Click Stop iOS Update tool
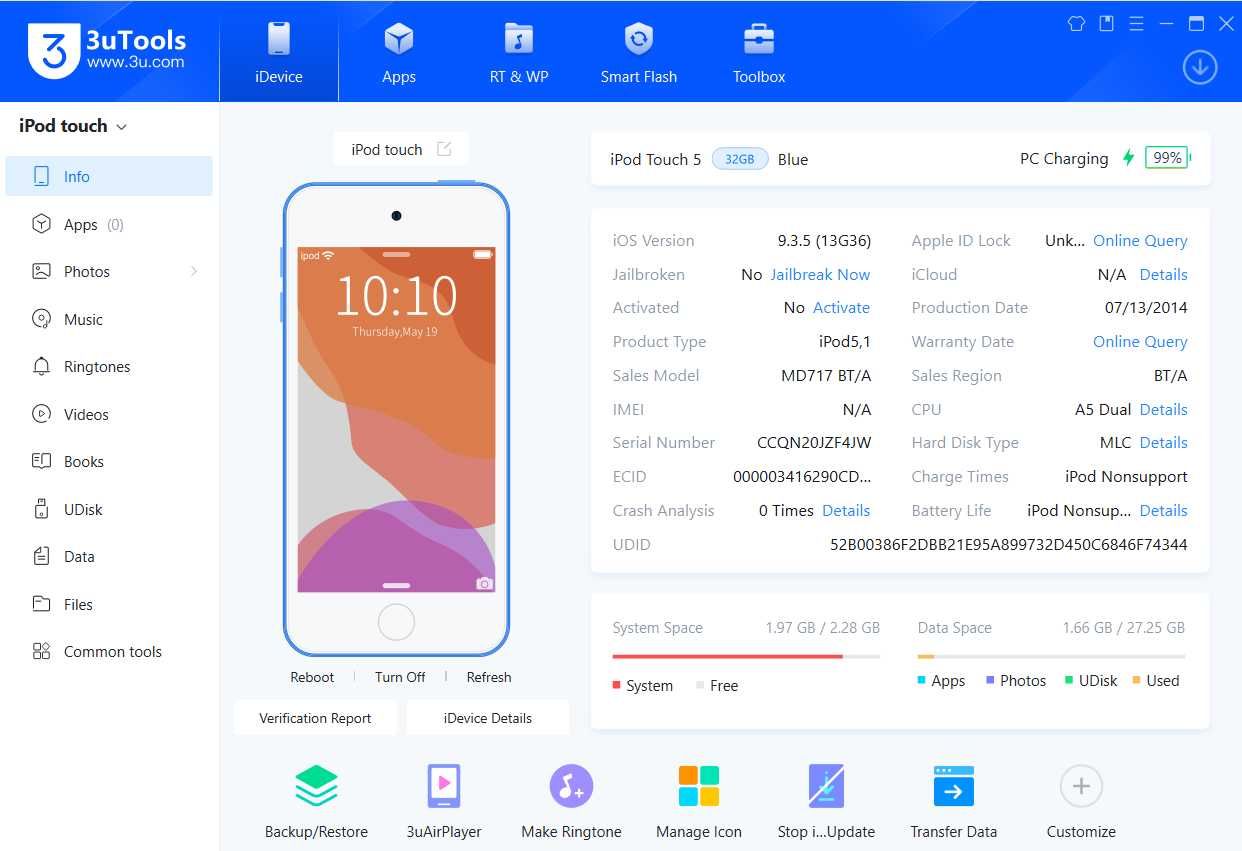This screenshot has width=1242, height=851. (x=826, y=800)
